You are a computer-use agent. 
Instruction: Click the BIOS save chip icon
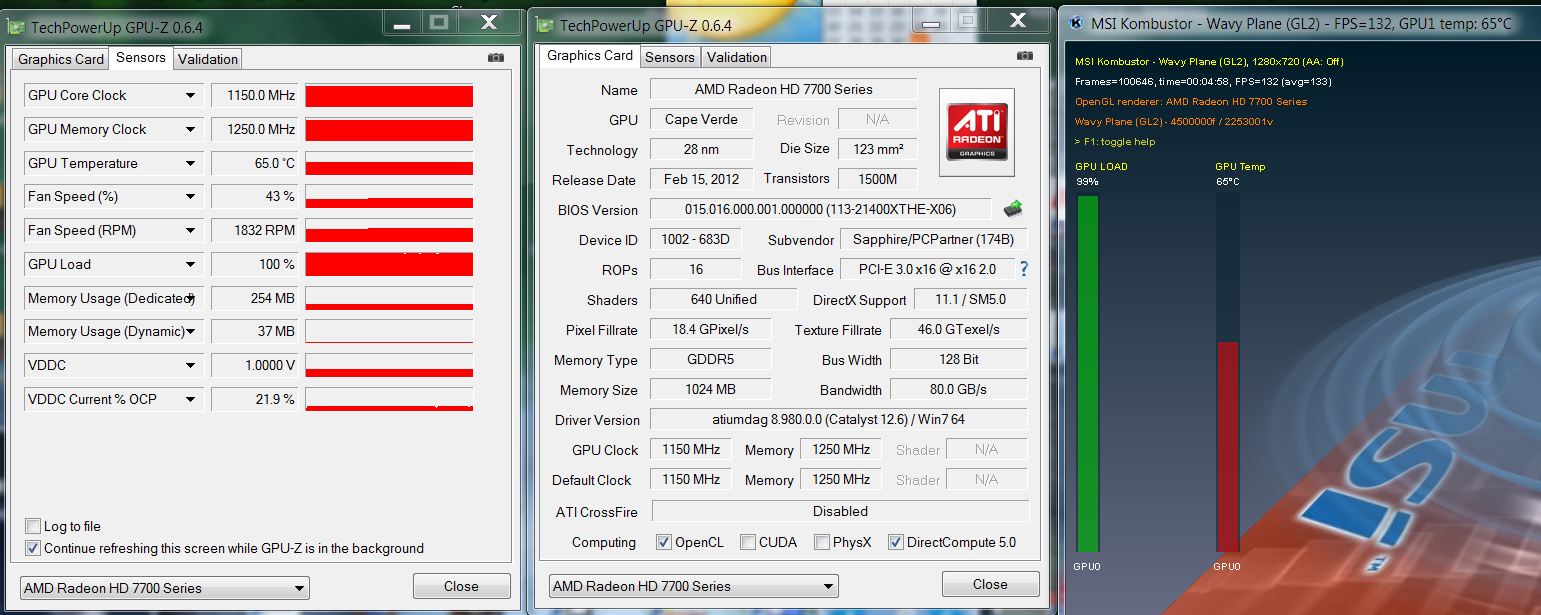1013,209
